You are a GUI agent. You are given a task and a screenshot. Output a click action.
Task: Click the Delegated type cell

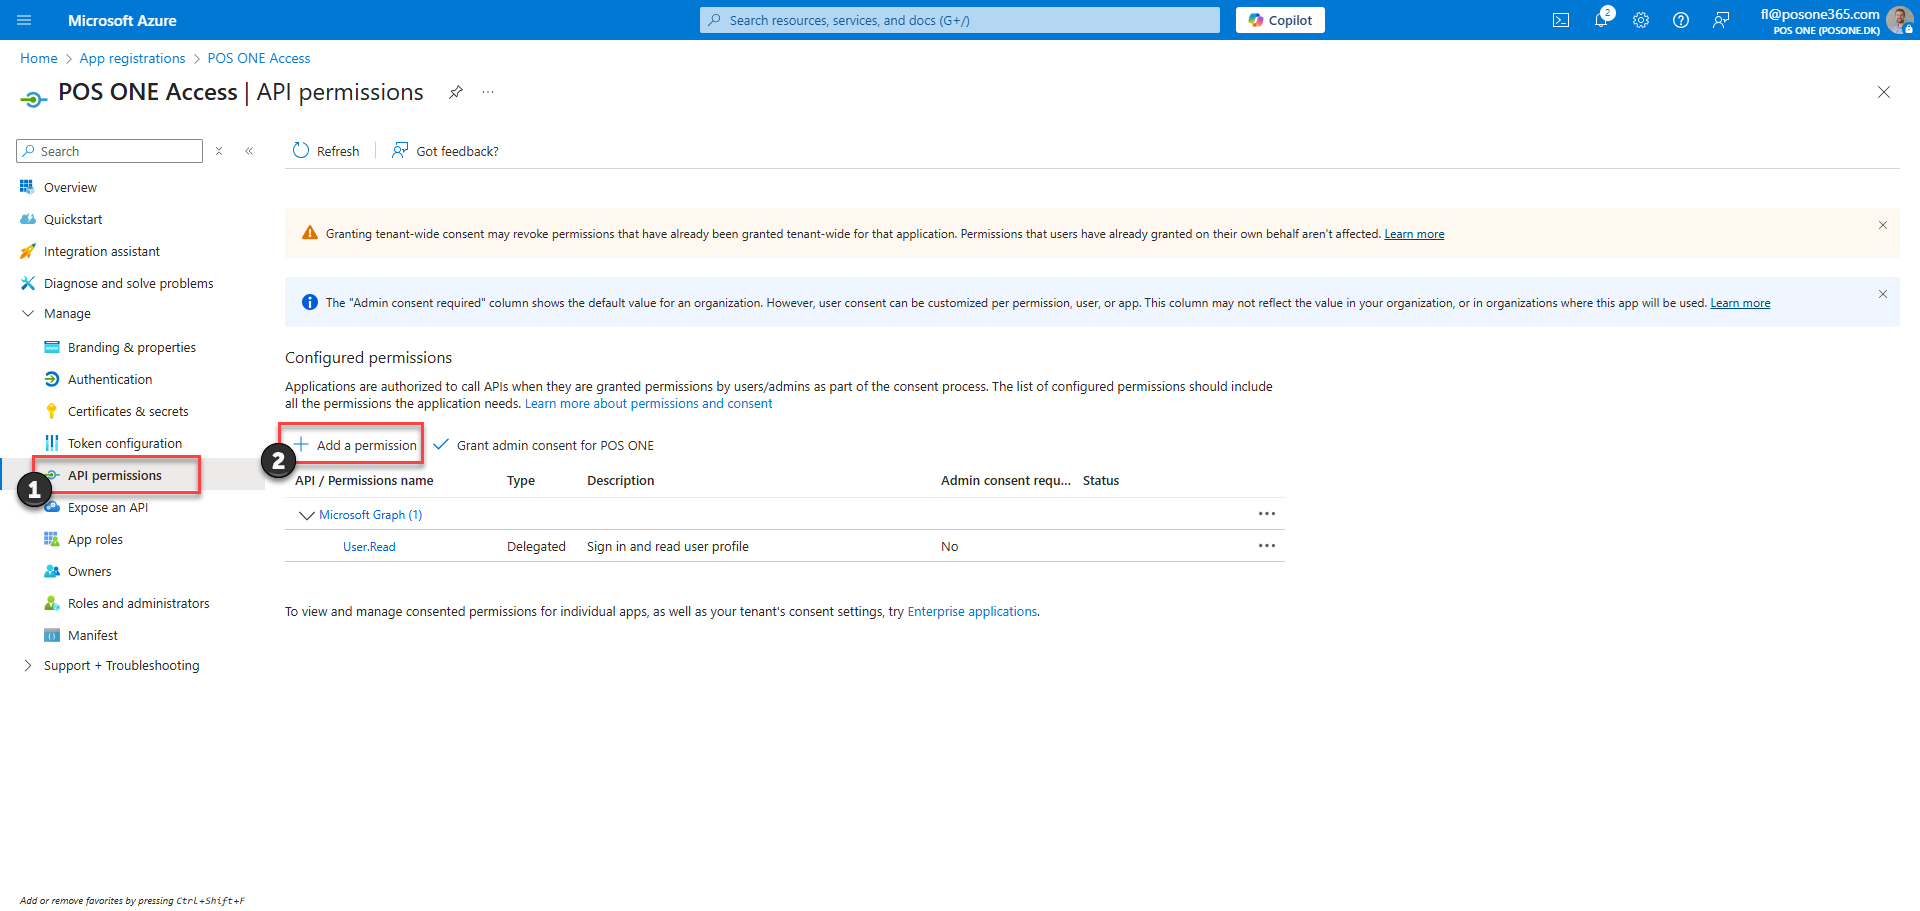[536, 547]
